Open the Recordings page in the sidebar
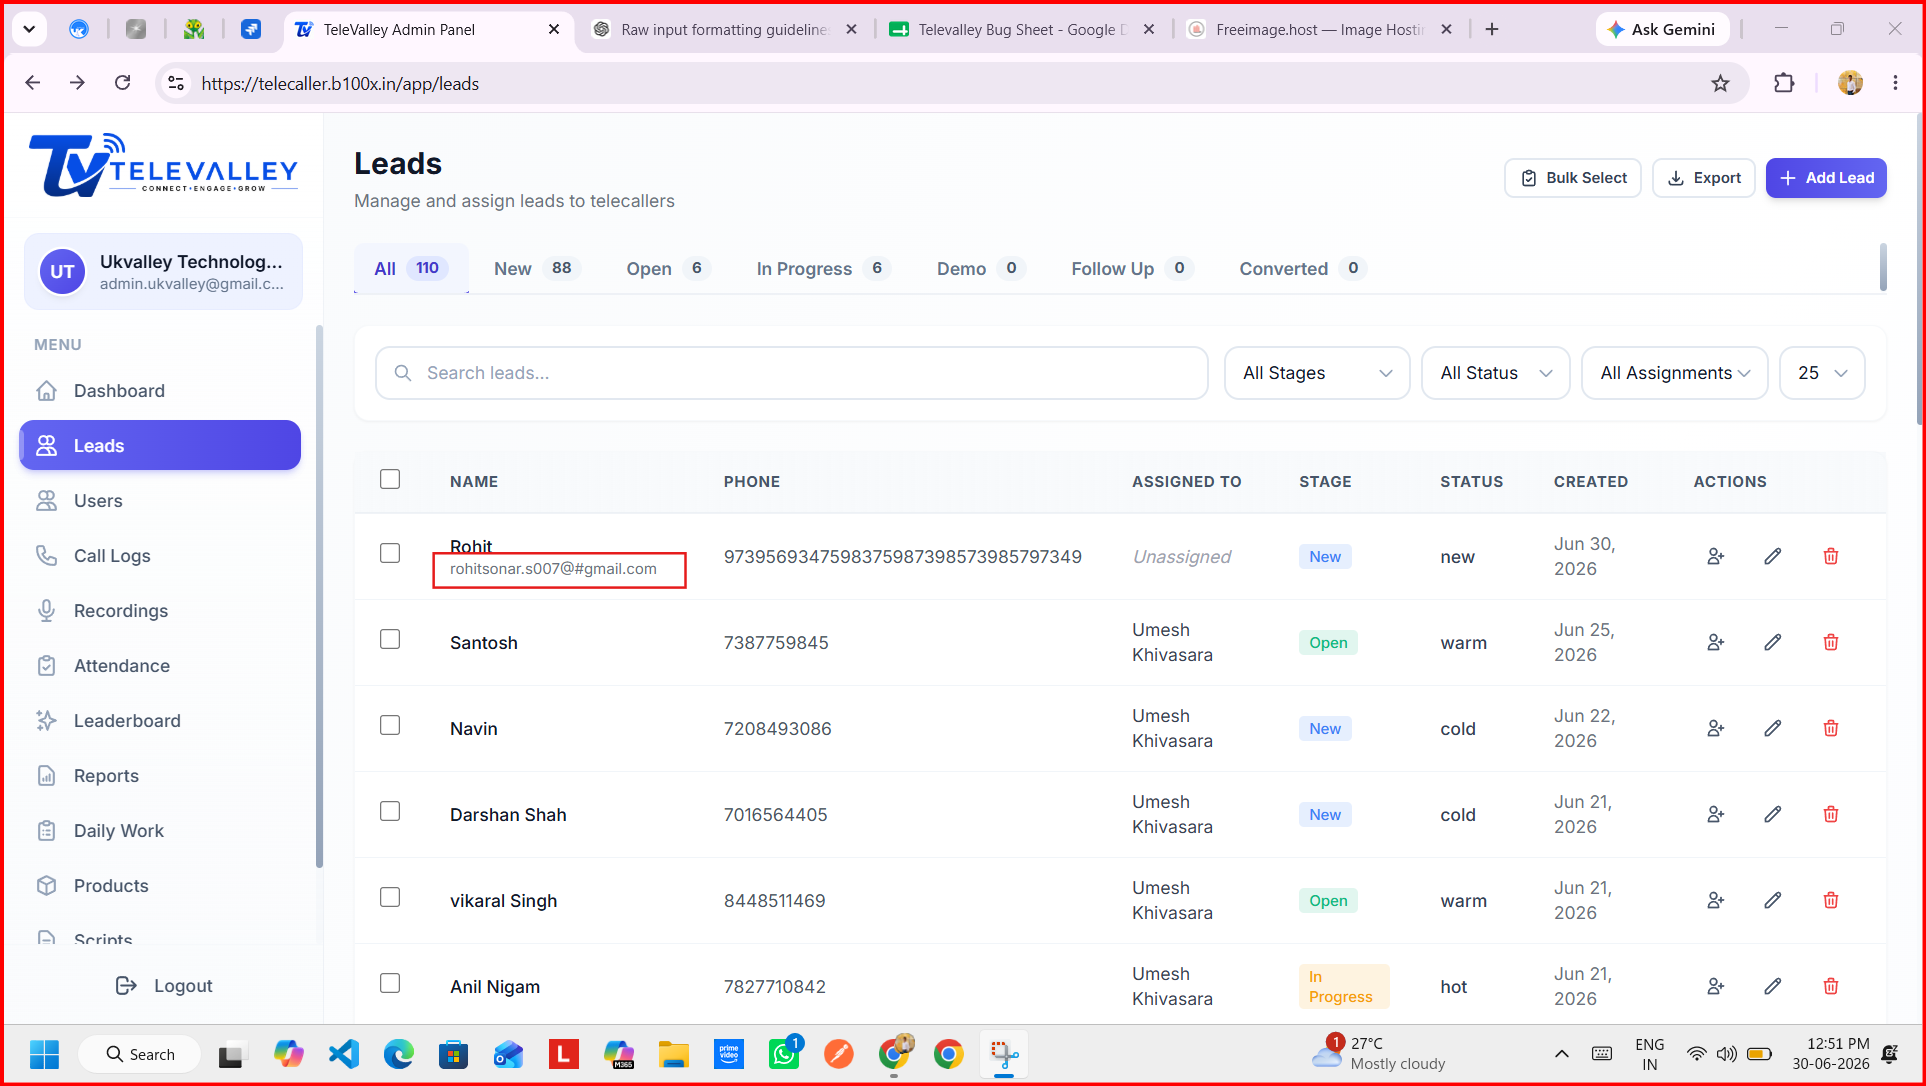This screenshot has width=1926, height=1086. [x=121, y=610]
